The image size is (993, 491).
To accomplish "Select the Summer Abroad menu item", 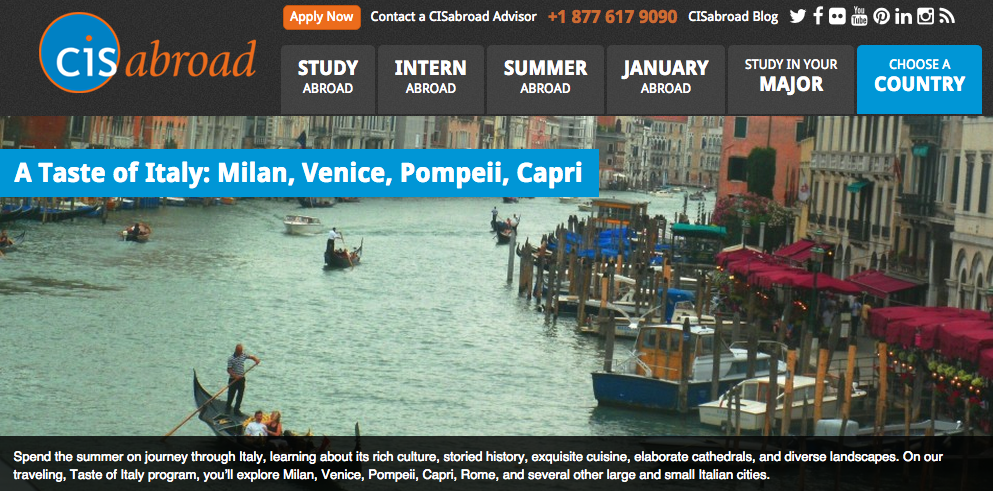I will [x=545, y=79].
